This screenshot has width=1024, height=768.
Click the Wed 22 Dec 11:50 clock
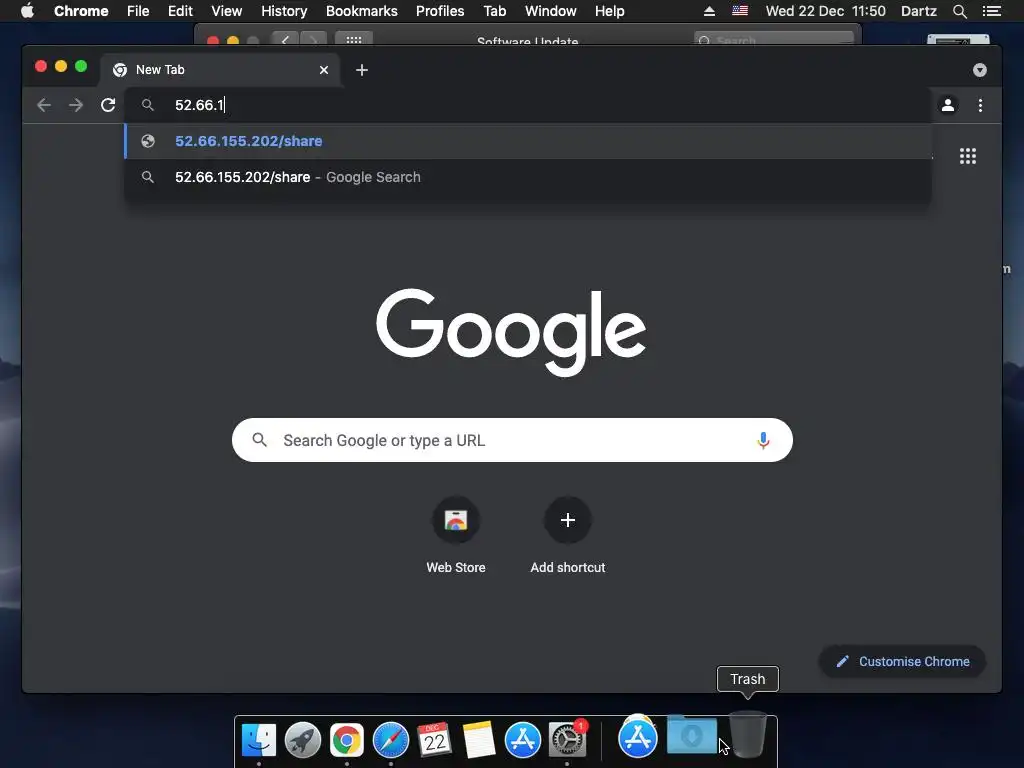tap(825, 11)
